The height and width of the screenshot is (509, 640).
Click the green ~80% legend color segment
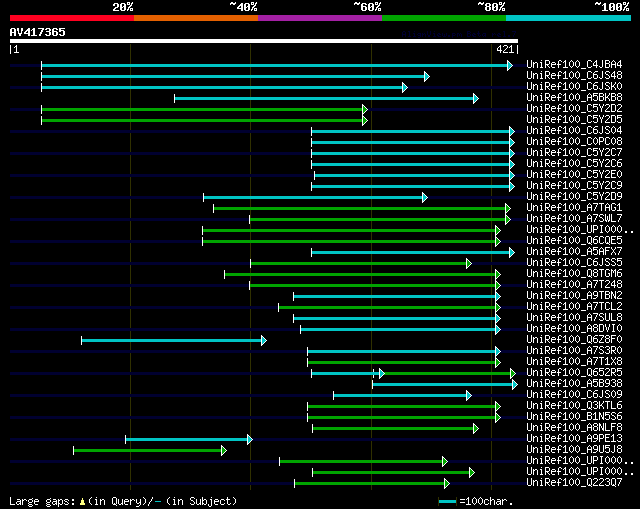point(444,18)
